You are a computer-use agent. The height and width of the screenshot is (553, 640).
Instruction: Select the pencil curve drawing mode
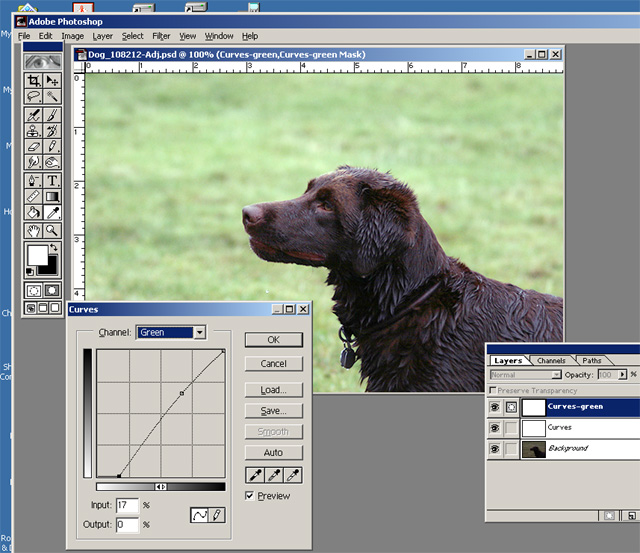click(x=217, y=515)
